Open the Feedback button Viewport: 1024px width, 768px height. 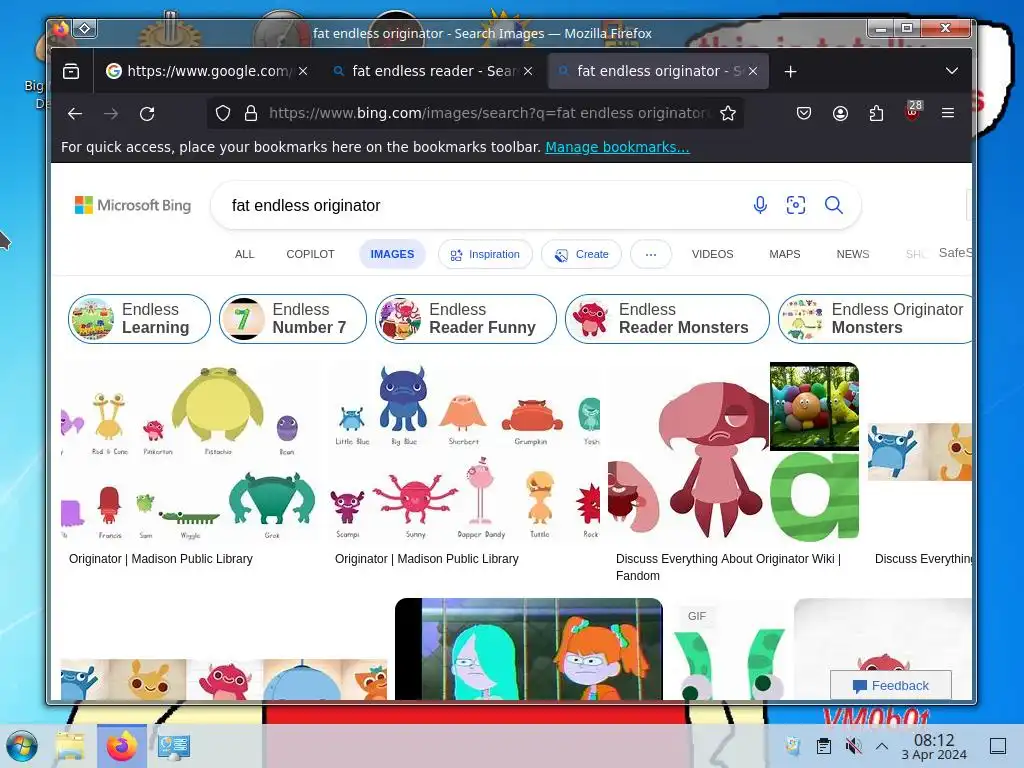pos(891,685)
